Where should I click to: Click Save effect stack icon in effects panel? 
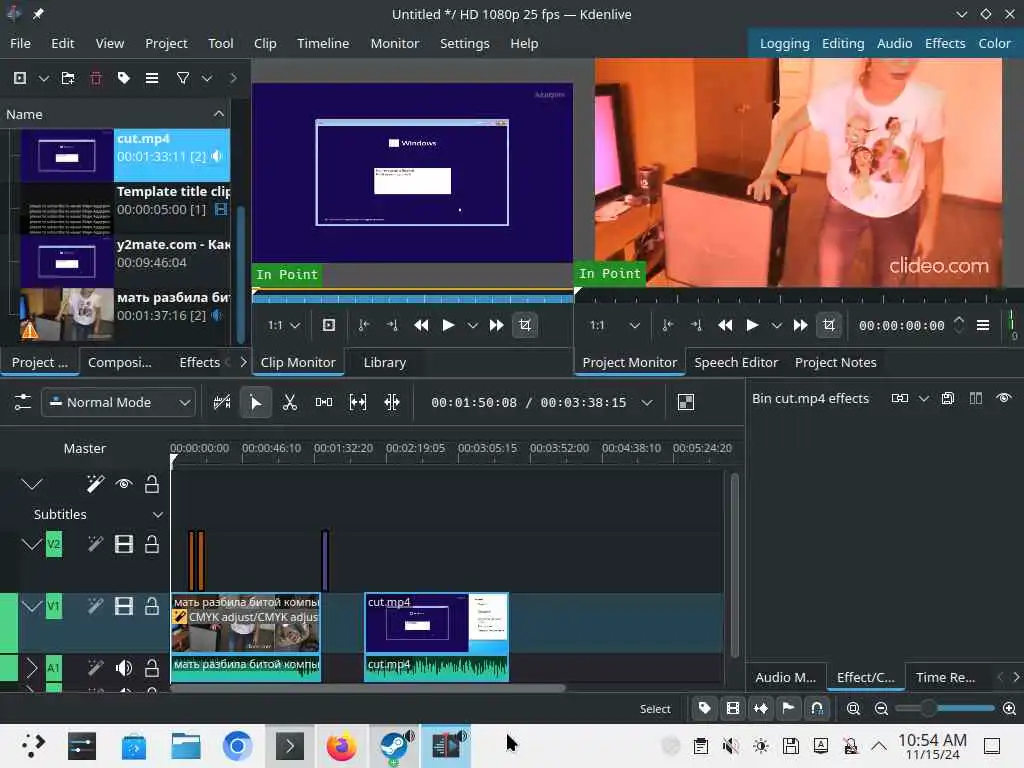click(948, 398)
